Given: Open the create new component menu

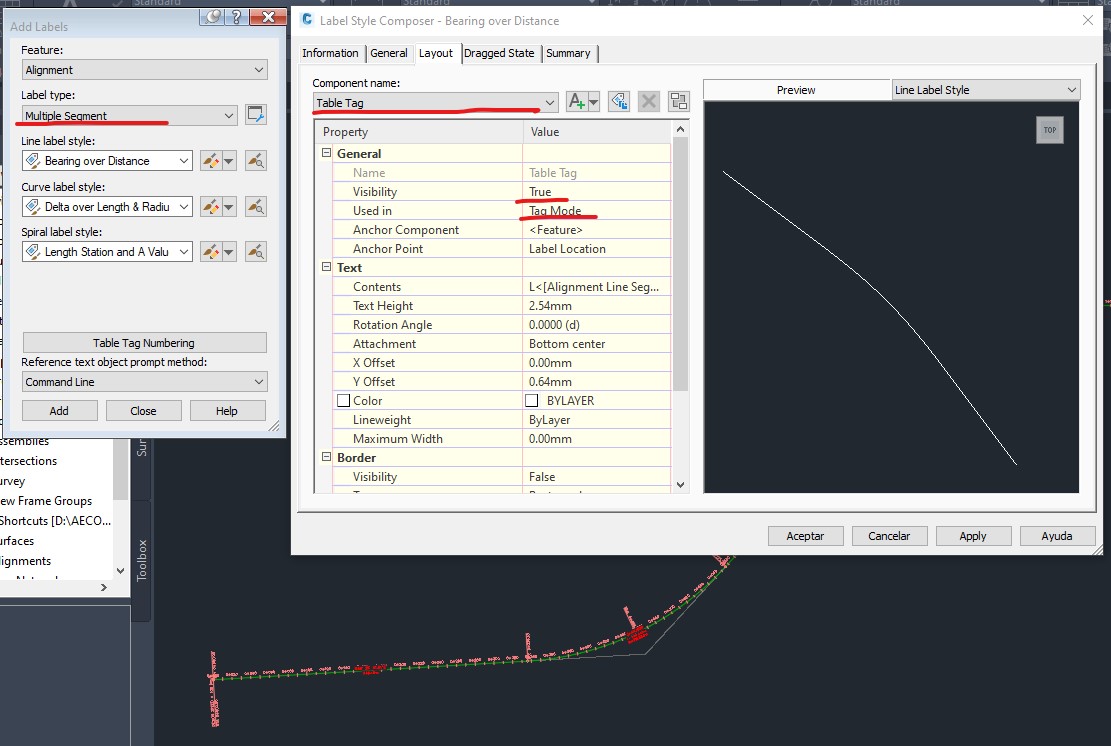Looking at the screenshot, I should [591, 101].
